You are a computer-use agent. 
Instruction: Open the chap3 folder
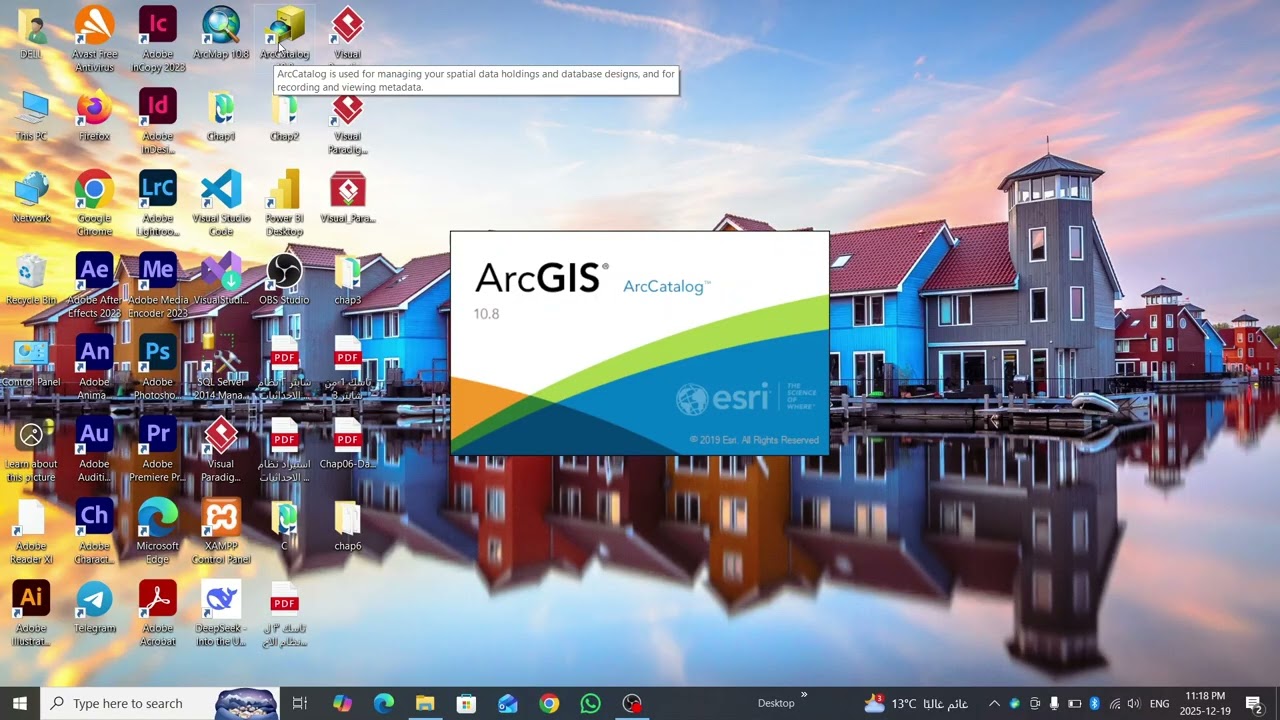348,279
